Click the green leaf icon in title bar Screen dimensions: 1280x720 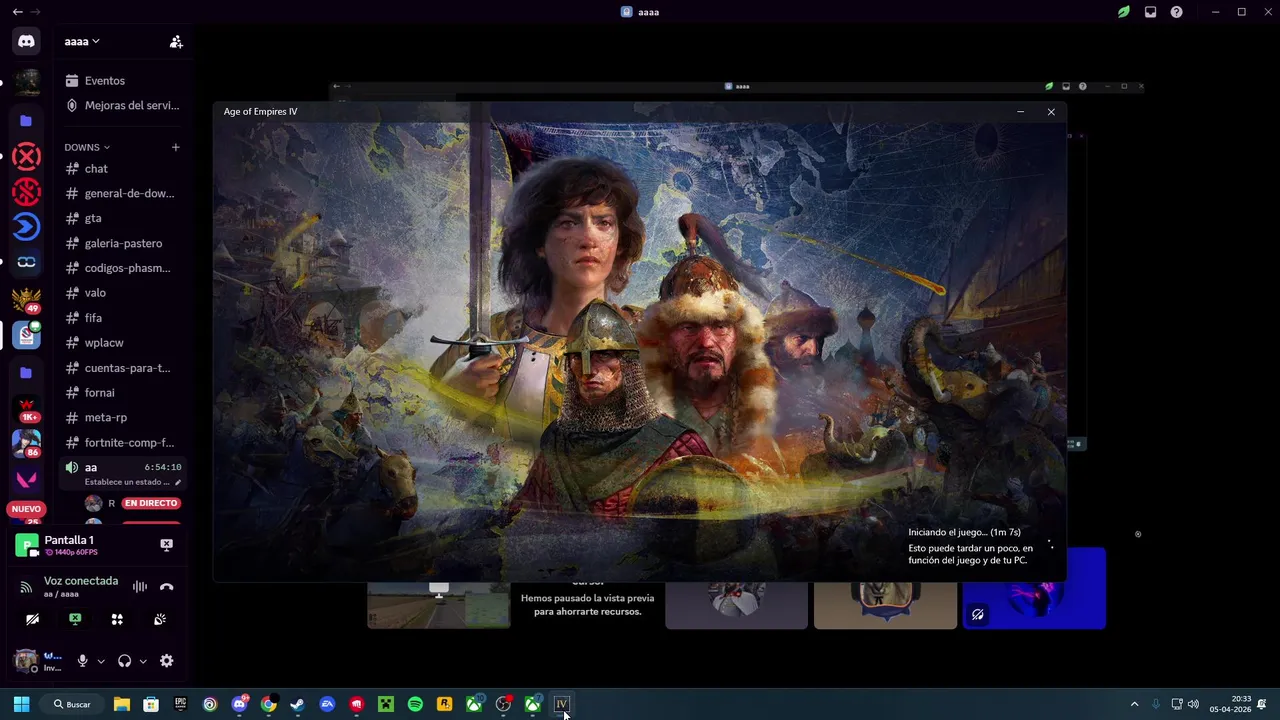pos(1124,12)
